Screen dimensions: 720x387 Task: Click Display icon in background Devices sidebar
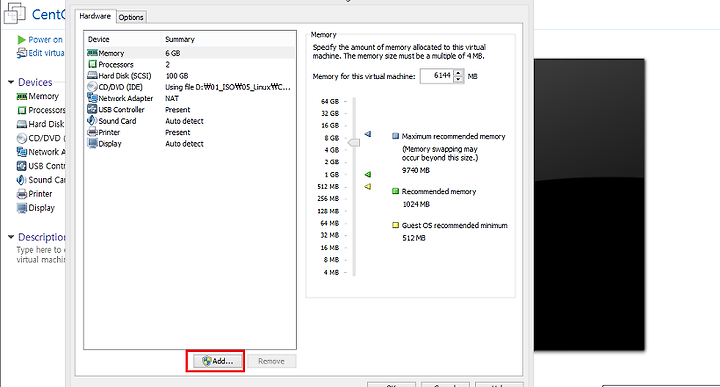[x=22, y=208]
